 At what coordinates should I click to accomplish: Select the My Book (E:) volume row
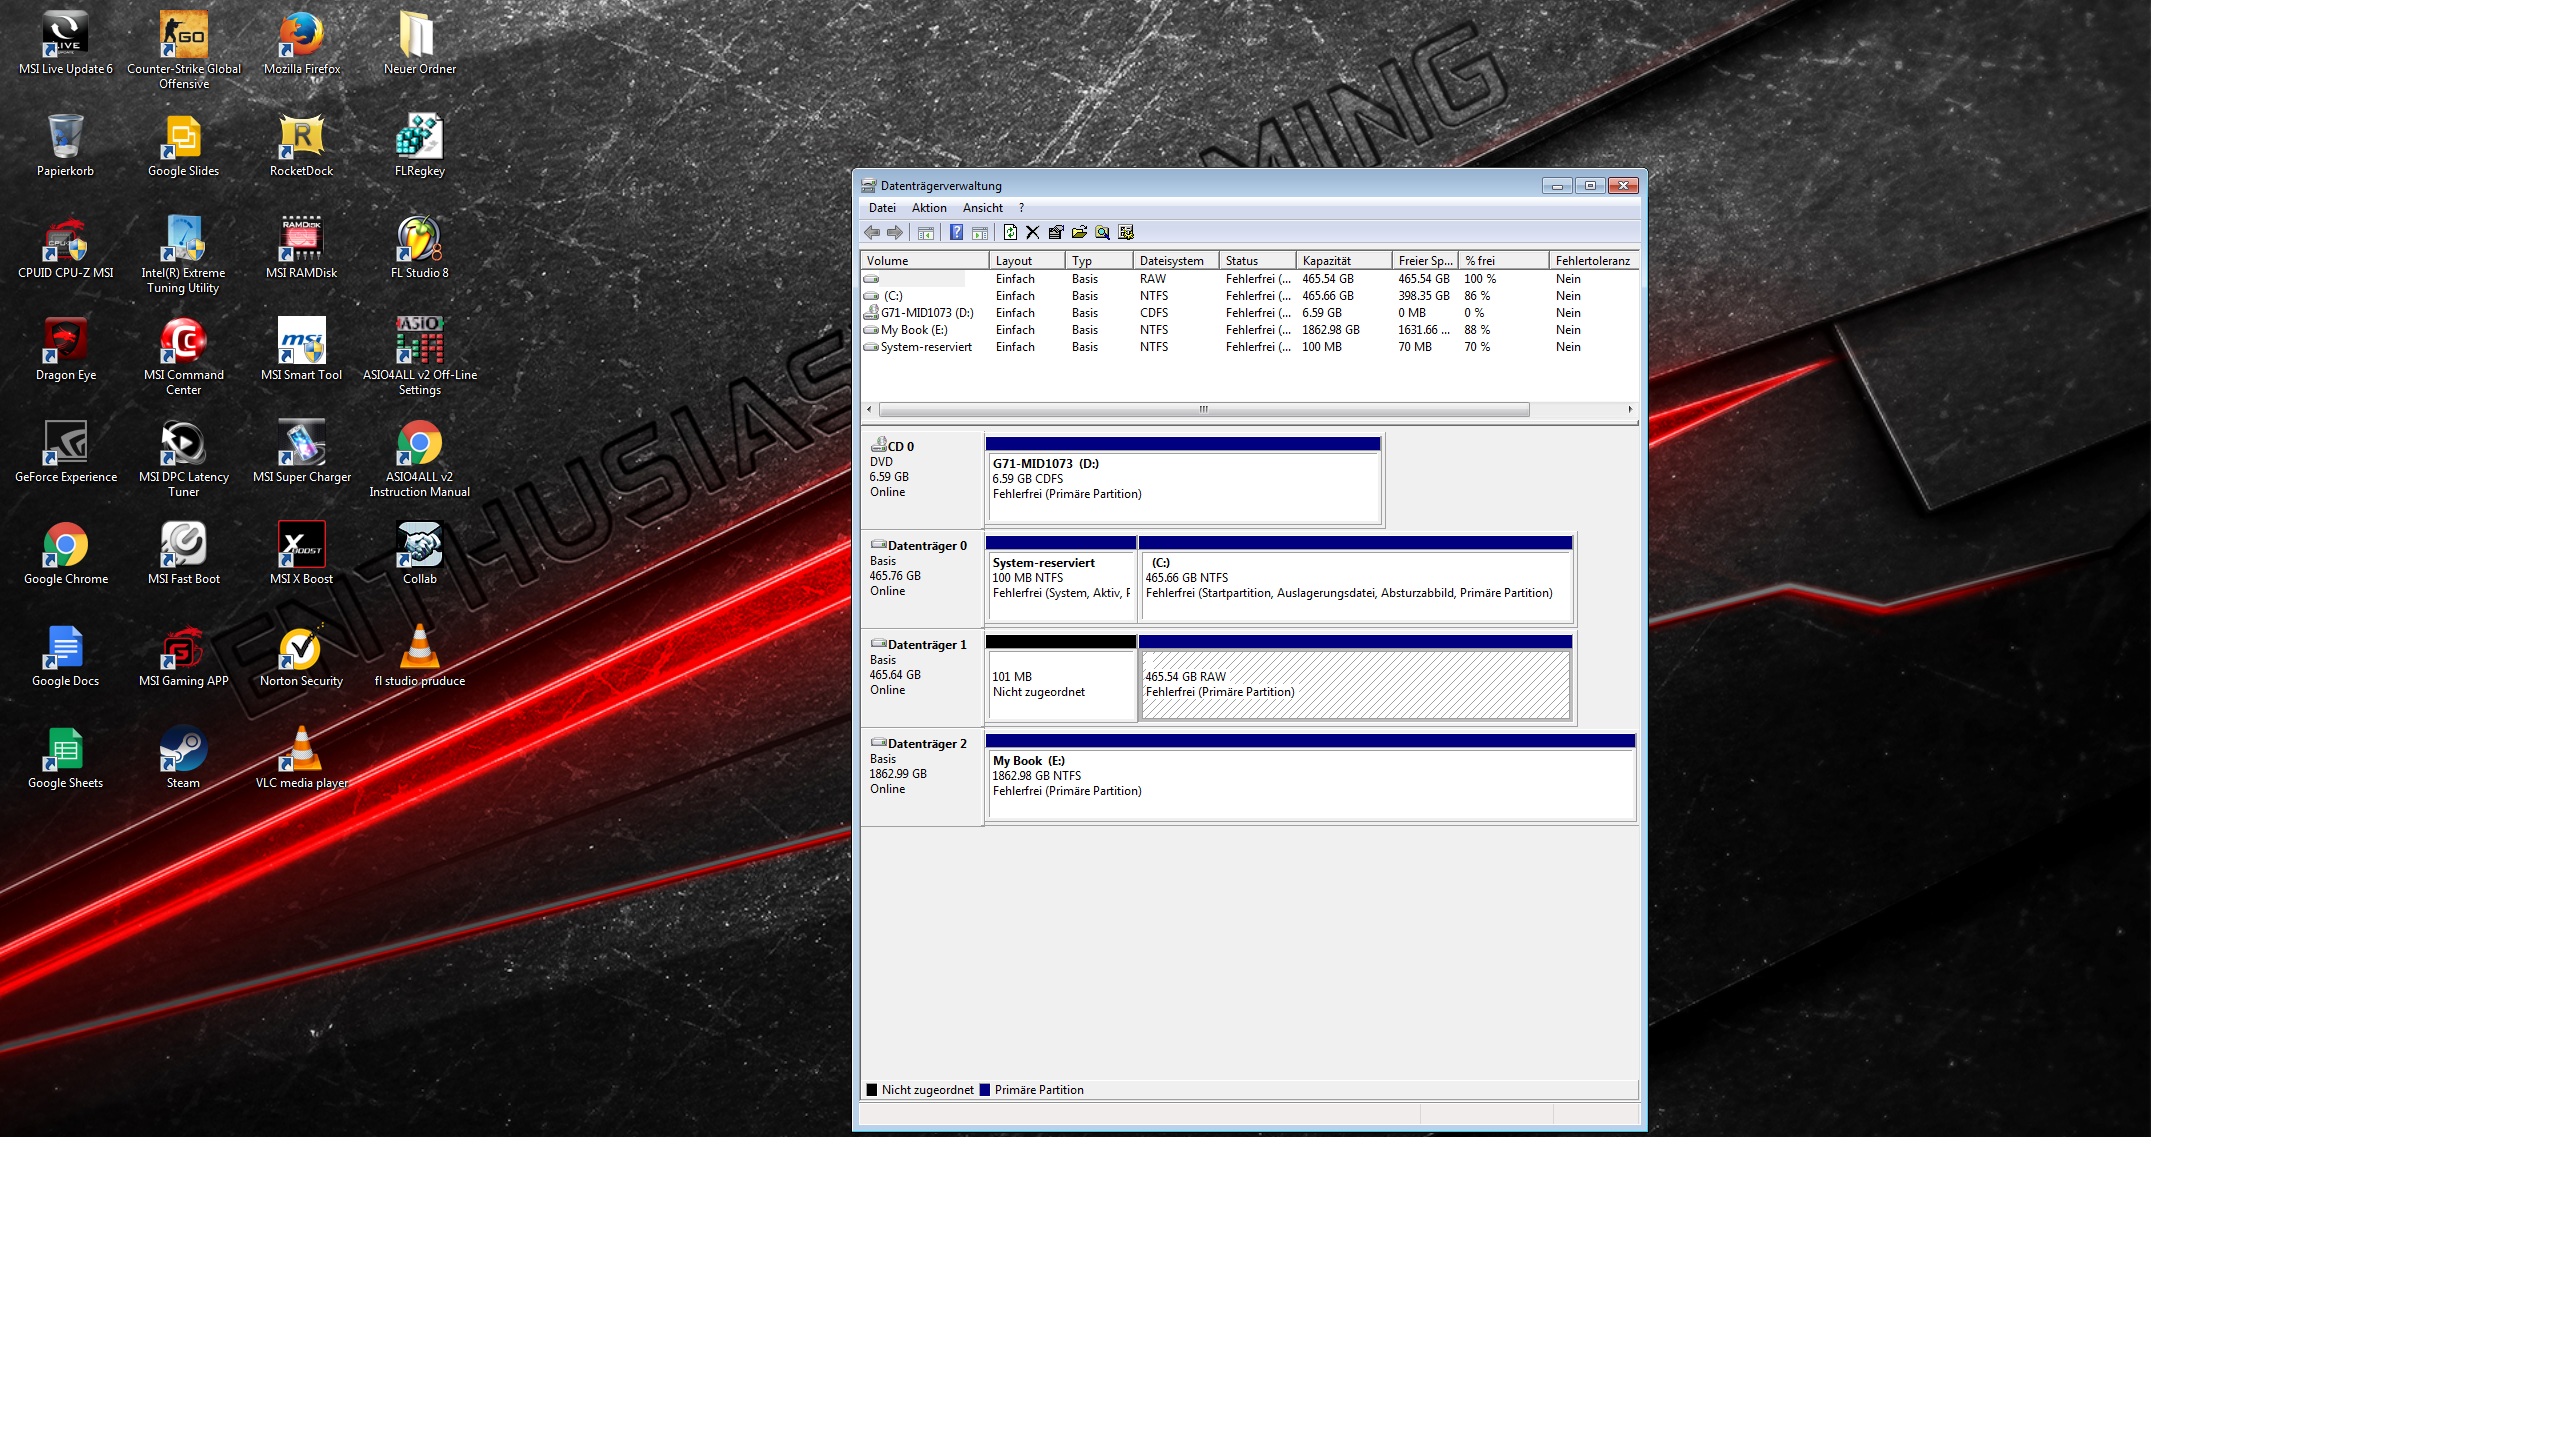click(913, 330)
